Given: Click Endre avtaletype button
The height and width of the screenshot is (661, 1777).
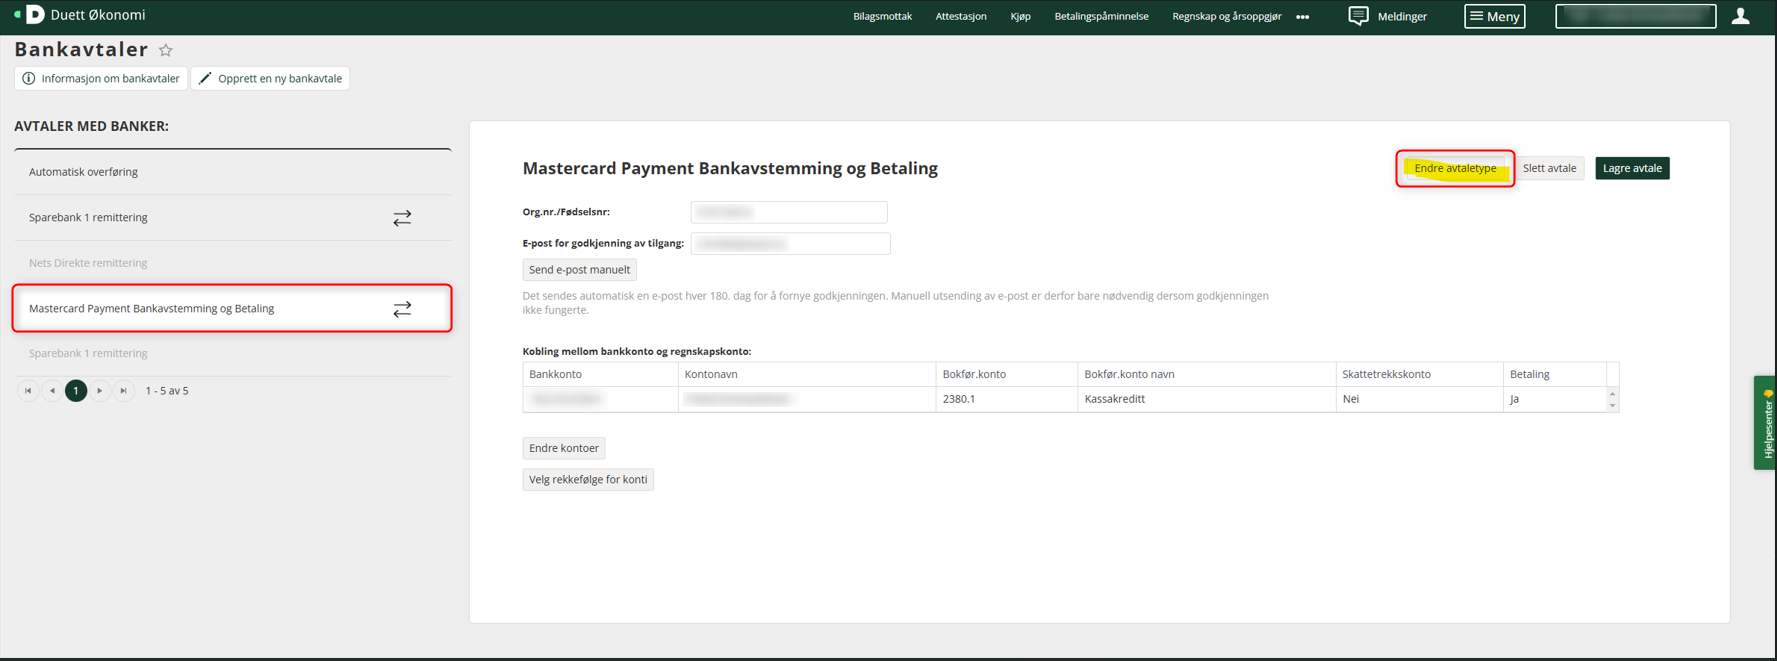Looking at the screenshot, I should 1455,168.
